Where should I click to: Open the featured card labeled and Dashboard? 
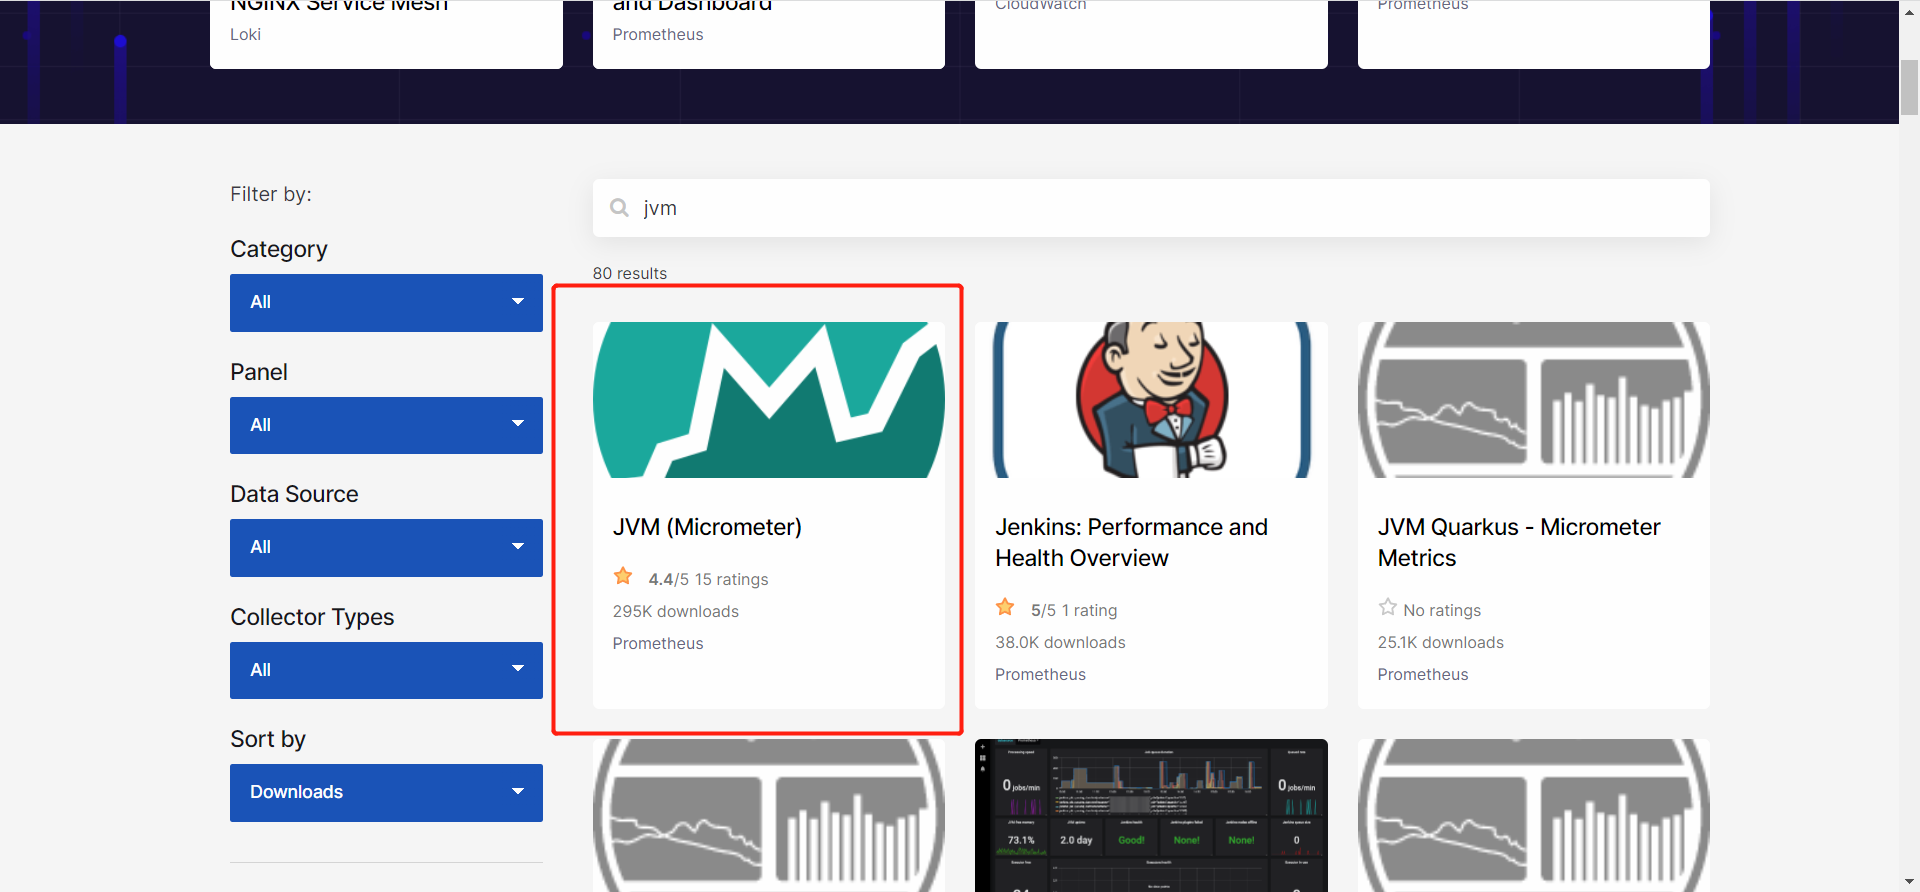[768, 34]
